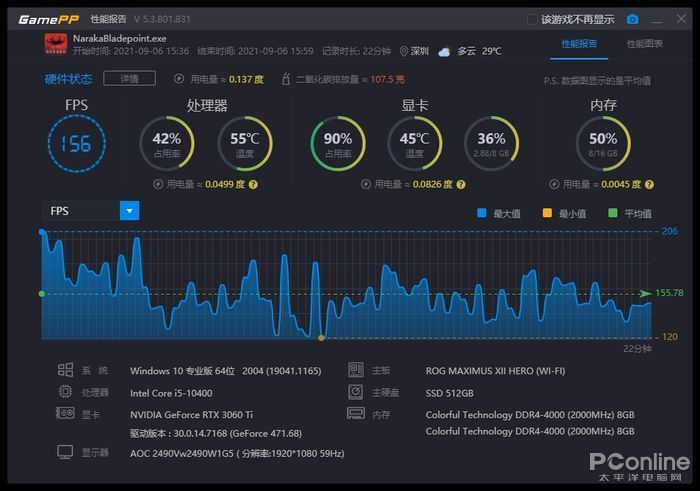Click the NarakaBladepoint game icon
The width and height of the screenshot is (700, 491).
(56, 44)
